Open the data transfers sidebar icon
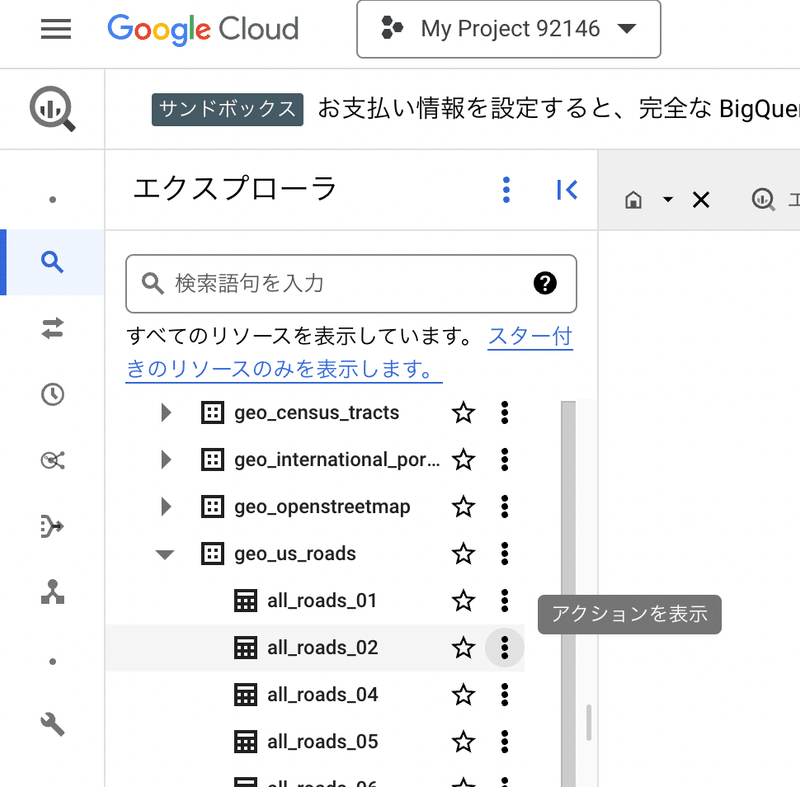This screenshot has height=787, width=800. point(52,328)
